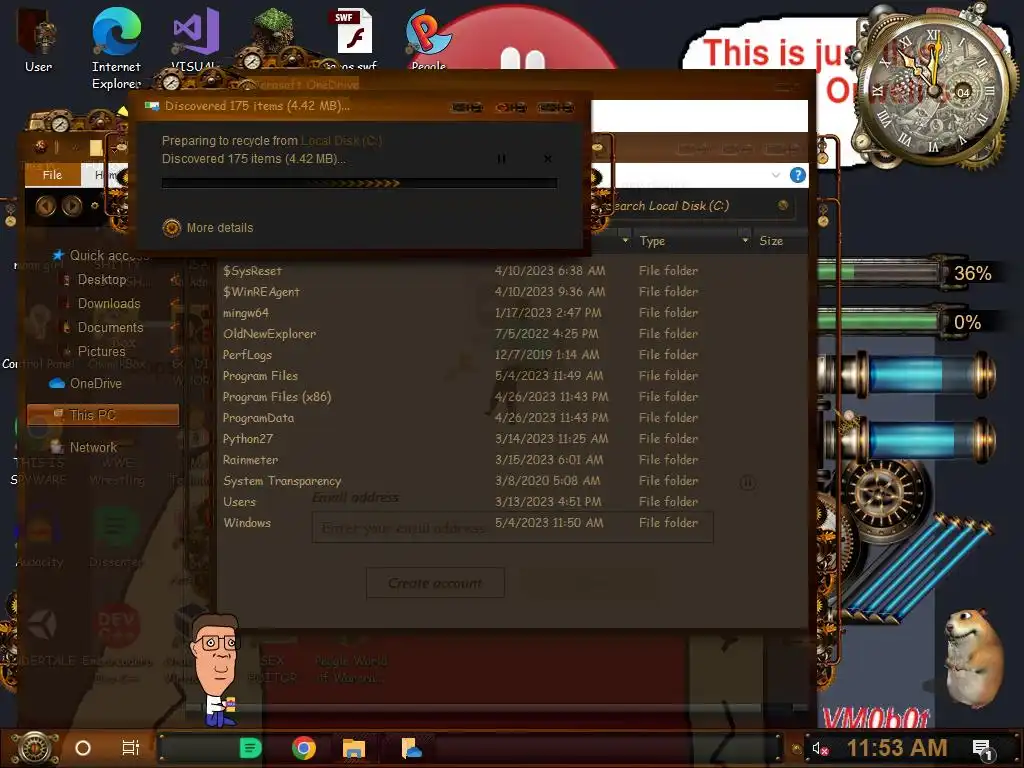Select Quick access in navigation pane
This screenshot has width=1024, height=768.
pyautogui.click(x=103, y=255)
